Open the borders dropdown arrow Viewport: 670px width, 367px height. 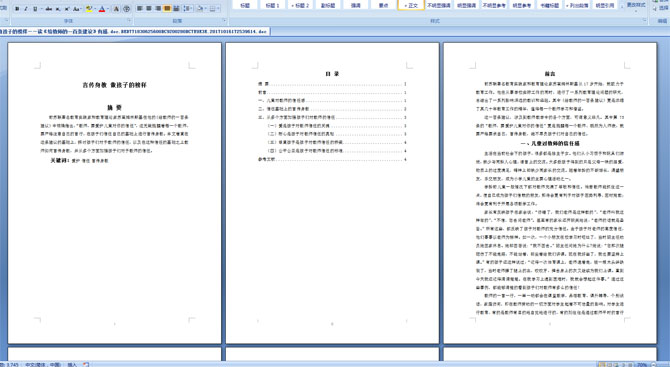pos(219,8)
